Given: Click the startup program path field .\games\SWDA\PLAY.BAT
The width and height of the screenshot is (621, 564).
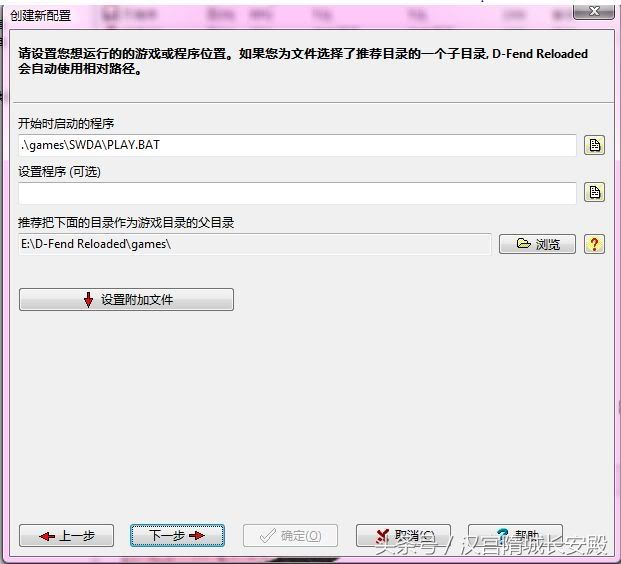Looking at the screenshot, I should tap(297, 145).
